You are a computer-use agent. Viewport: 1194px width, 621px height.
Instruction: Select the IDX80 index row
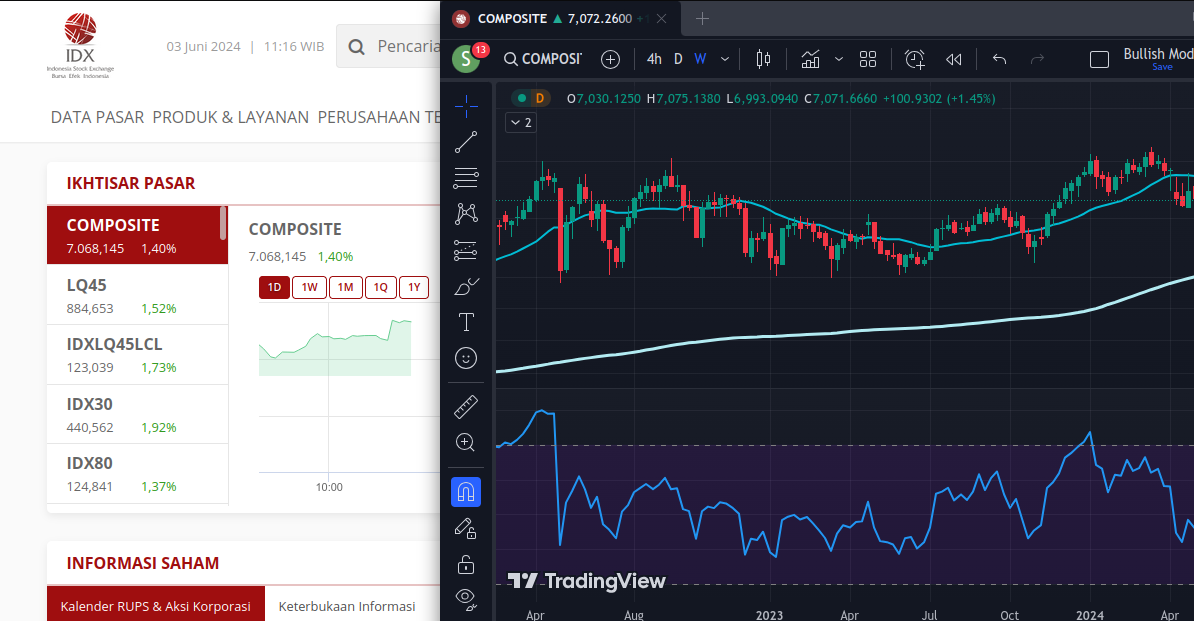(x=137, y=473)
